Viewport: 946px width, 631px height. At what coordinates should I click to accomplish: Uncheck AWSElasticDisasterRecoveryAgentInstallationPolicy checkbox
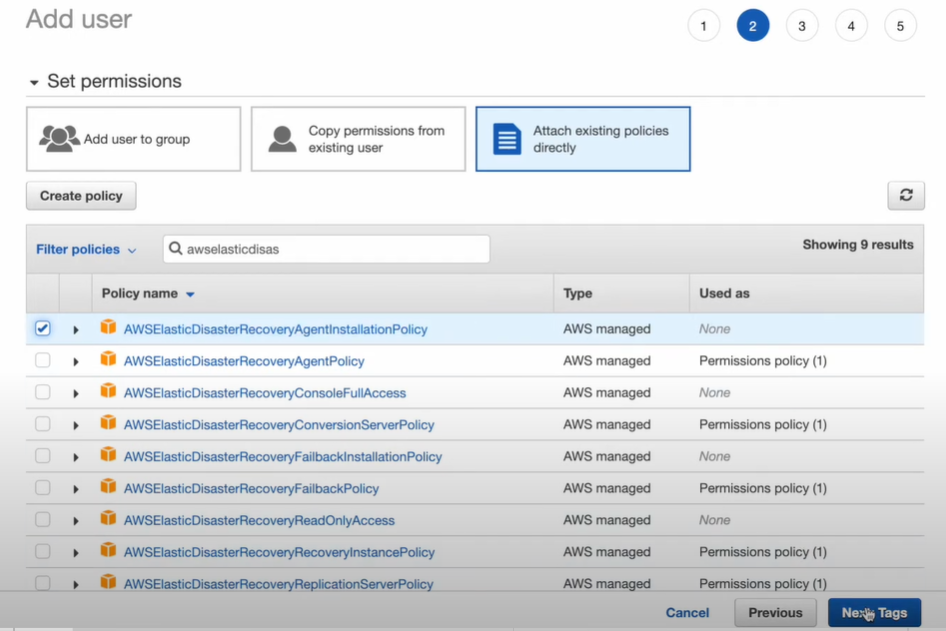point(42,328)
